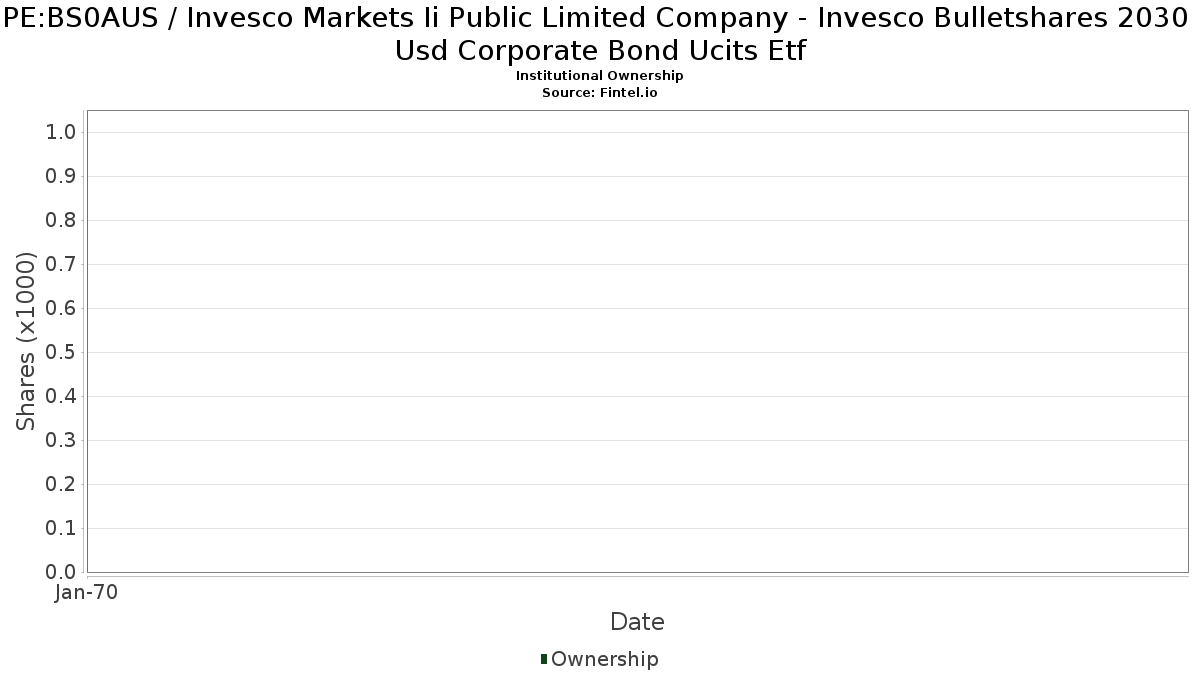Click the 0.5 y-axis tick label
The height and width of the screenshot is (675, 1200).
[62, 353]
